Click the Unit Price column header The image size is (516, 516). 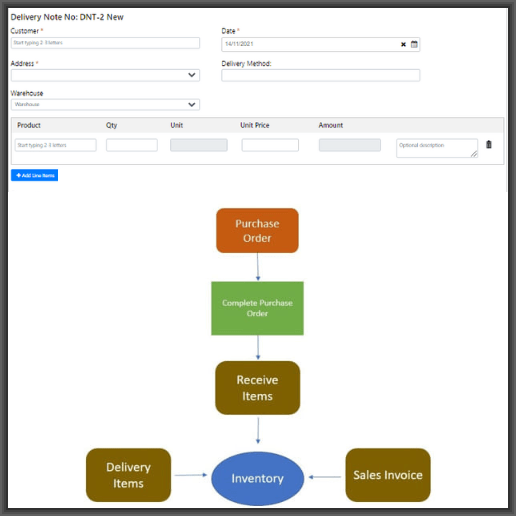pyautogui.click(x=255, y=125)
